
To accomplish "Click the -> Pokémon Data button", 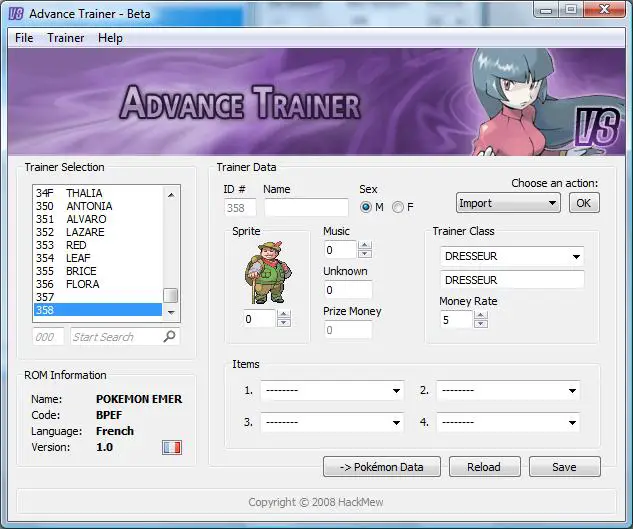I will (x=381, y=467).
